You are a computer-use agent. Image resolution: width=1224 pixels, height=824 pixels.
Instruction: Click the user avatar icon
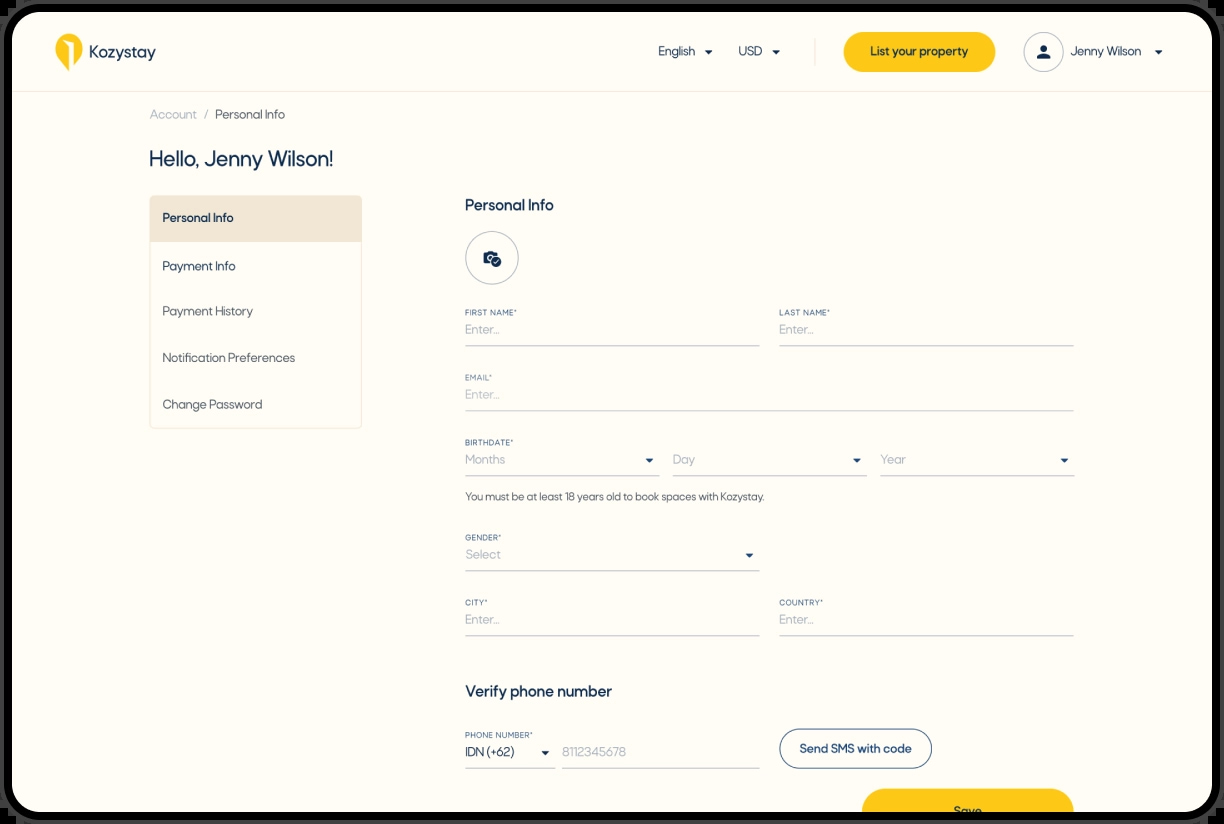1043,52
